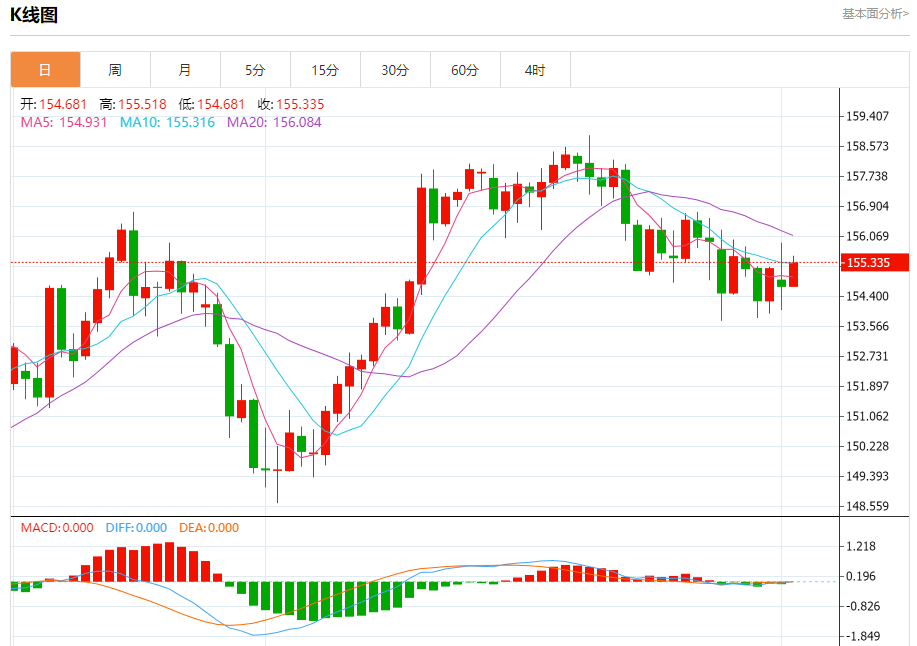The height and width of the screenshot is (646, 917).
Task: Select the 日 daily chart tab
Action: click(x=45, y=70)
